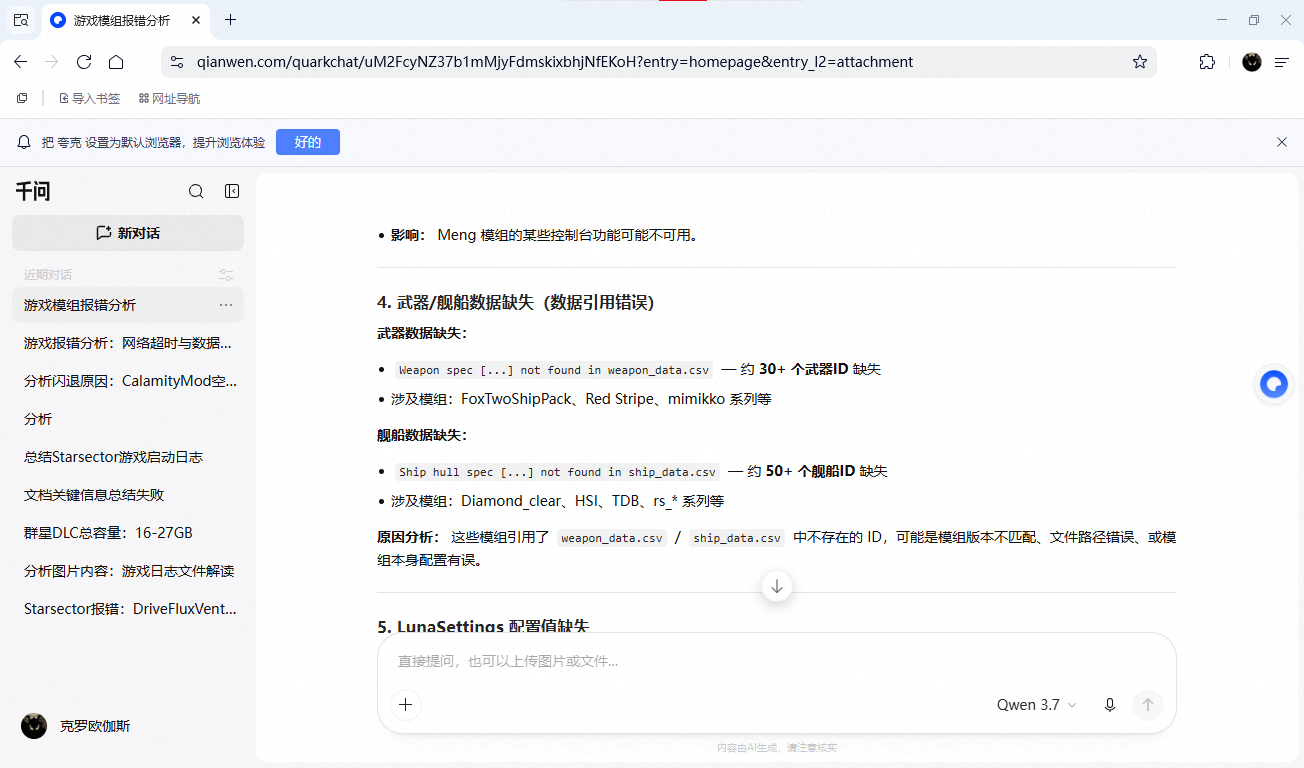
Task: Open the browser extensions icon
Action: coord(1207,62)
